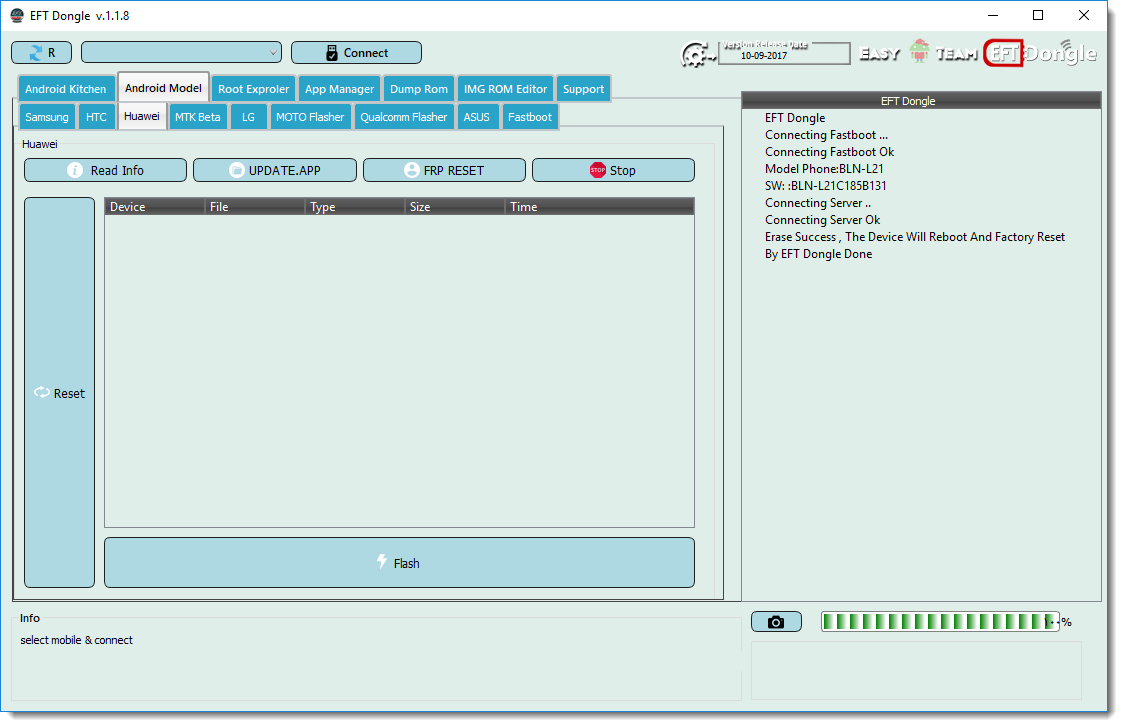Open the device selection dropdown
The image size is (1123, 727).
pyautogui.click(x=181, y=52)
